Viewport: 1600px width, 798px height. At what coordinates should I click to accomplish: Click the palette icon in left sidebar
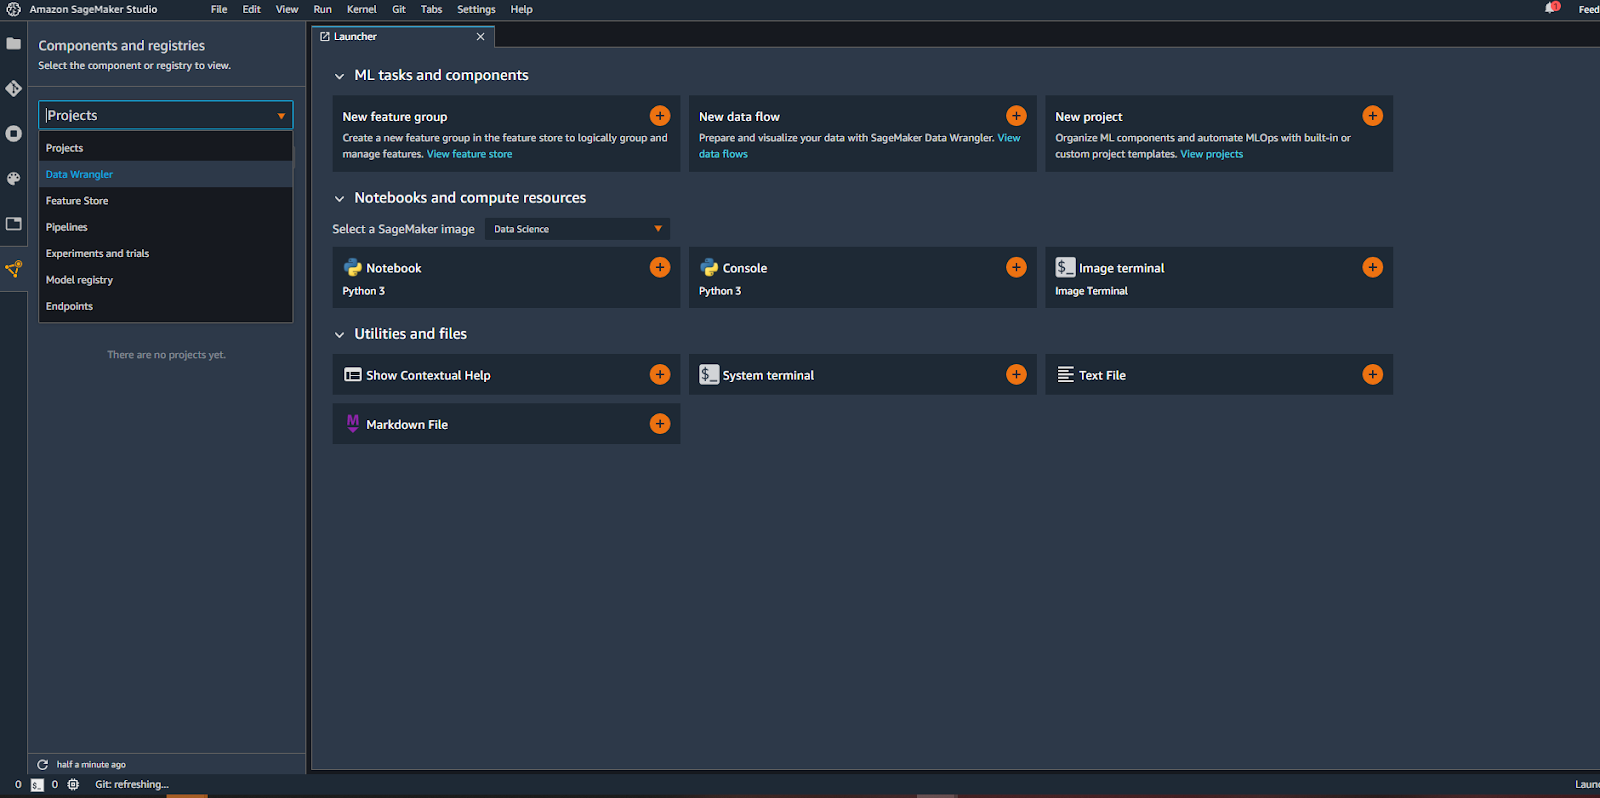click(x=14, y=179)
